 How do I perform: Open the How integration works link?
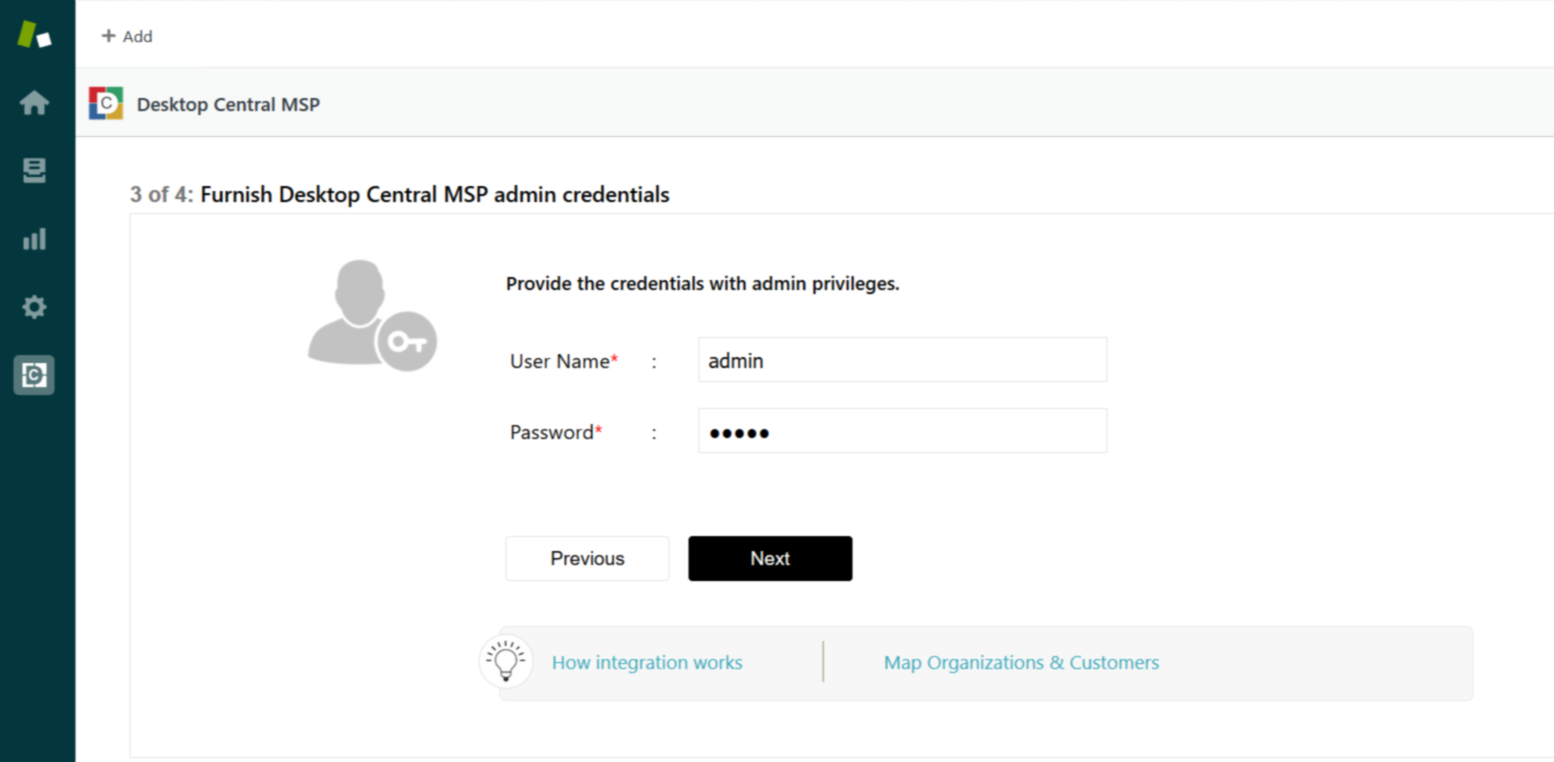coord(647,662)
